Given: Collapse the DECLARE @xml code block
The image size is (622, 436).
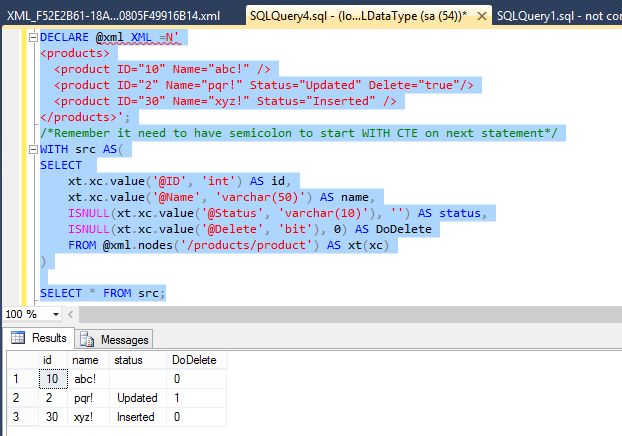Looking at the screenshot, I should (x=34, y=37).
